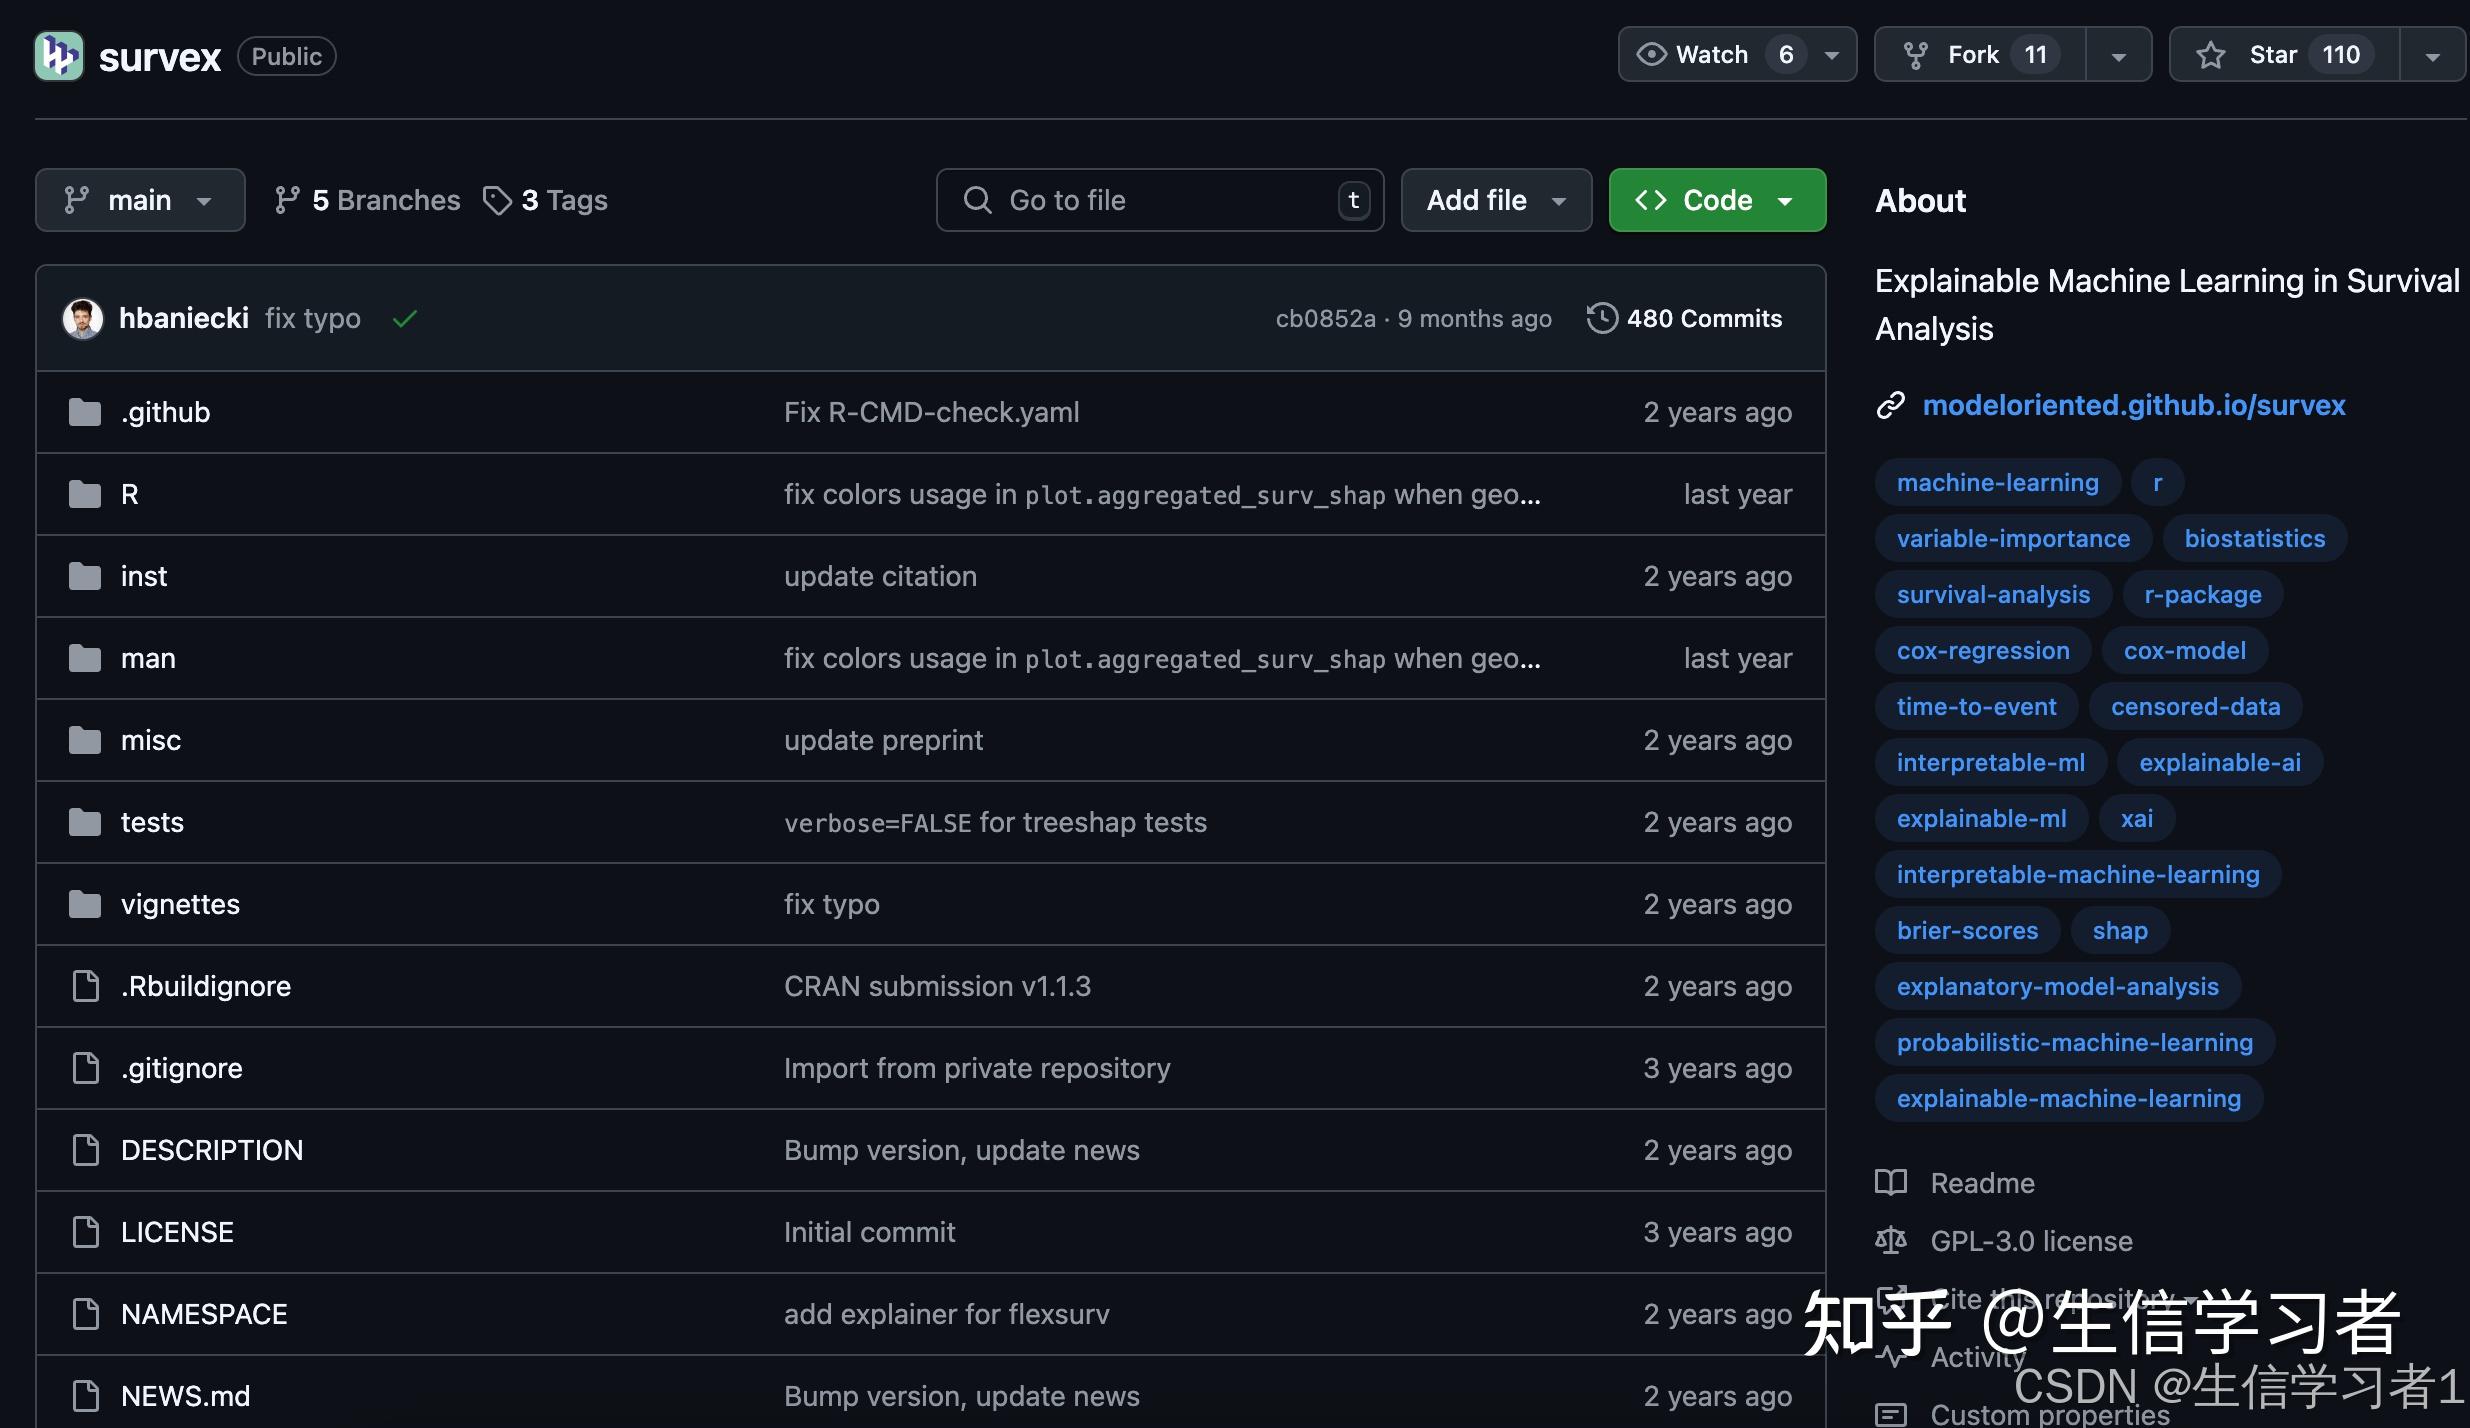Click the clock icon beside 480 Commits
Image resolution: width=2470 pixels, height=1428 pixels.
[1602, 318]
